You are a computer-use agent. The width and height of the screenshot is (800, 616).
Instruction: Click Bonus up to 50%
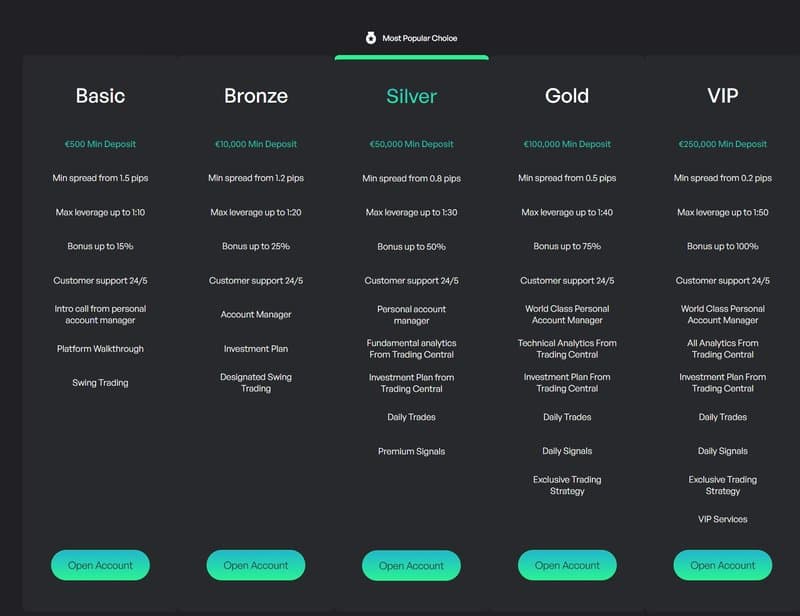(x=411, y=247)
